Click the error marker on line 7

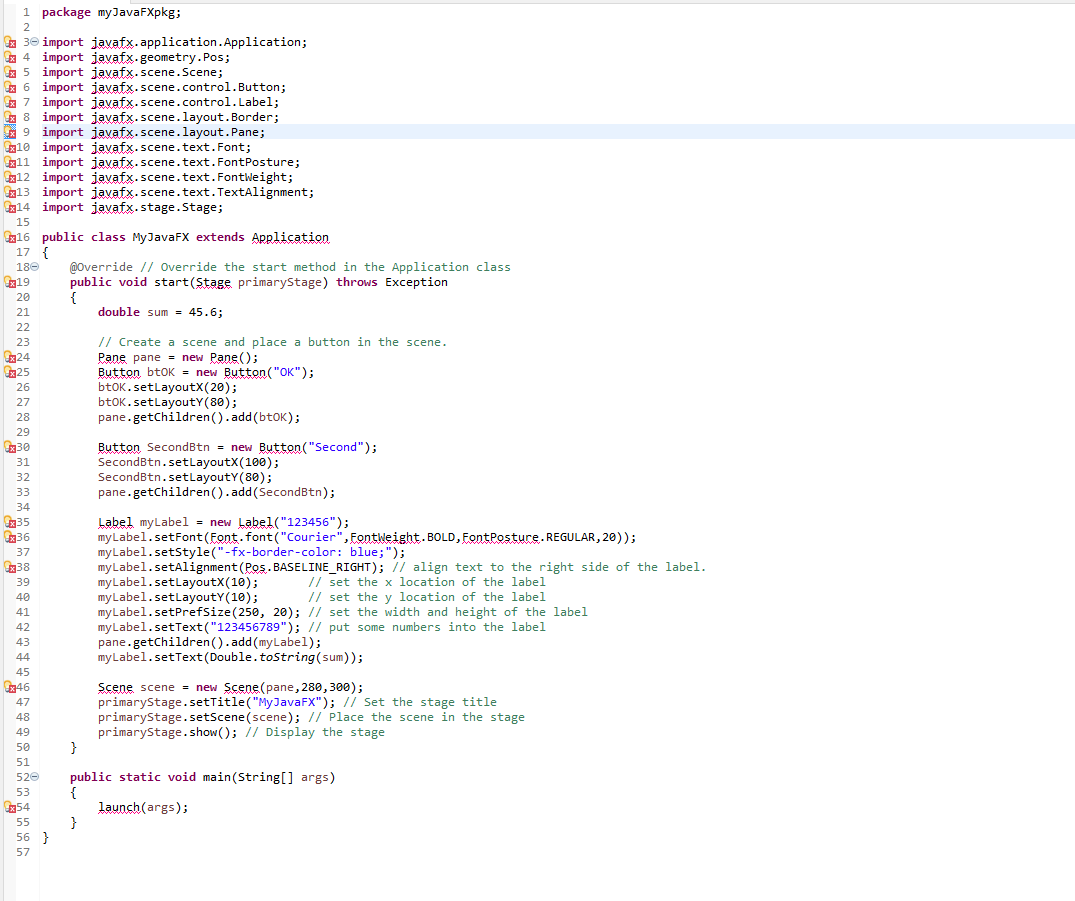pos(10,103)
